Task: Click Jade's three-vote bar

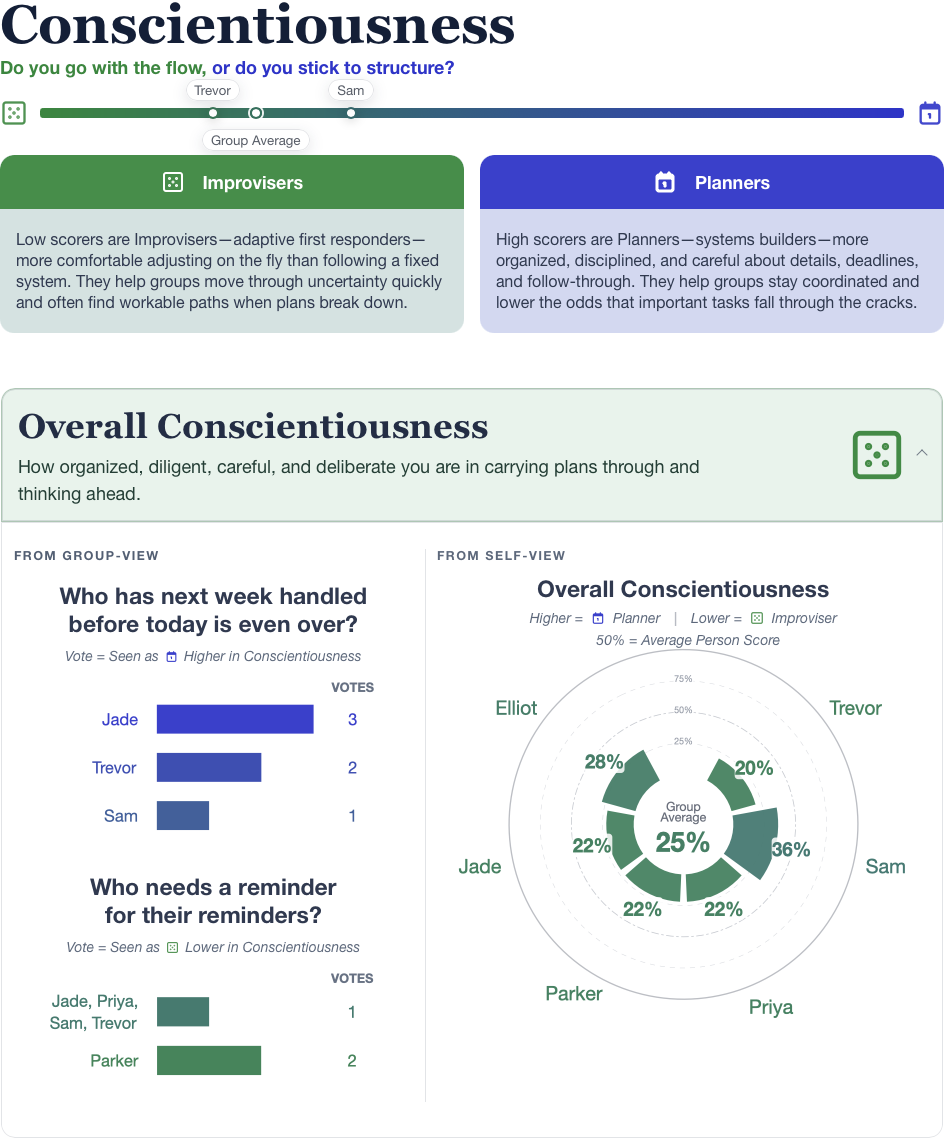Action: tap(235, 719)
